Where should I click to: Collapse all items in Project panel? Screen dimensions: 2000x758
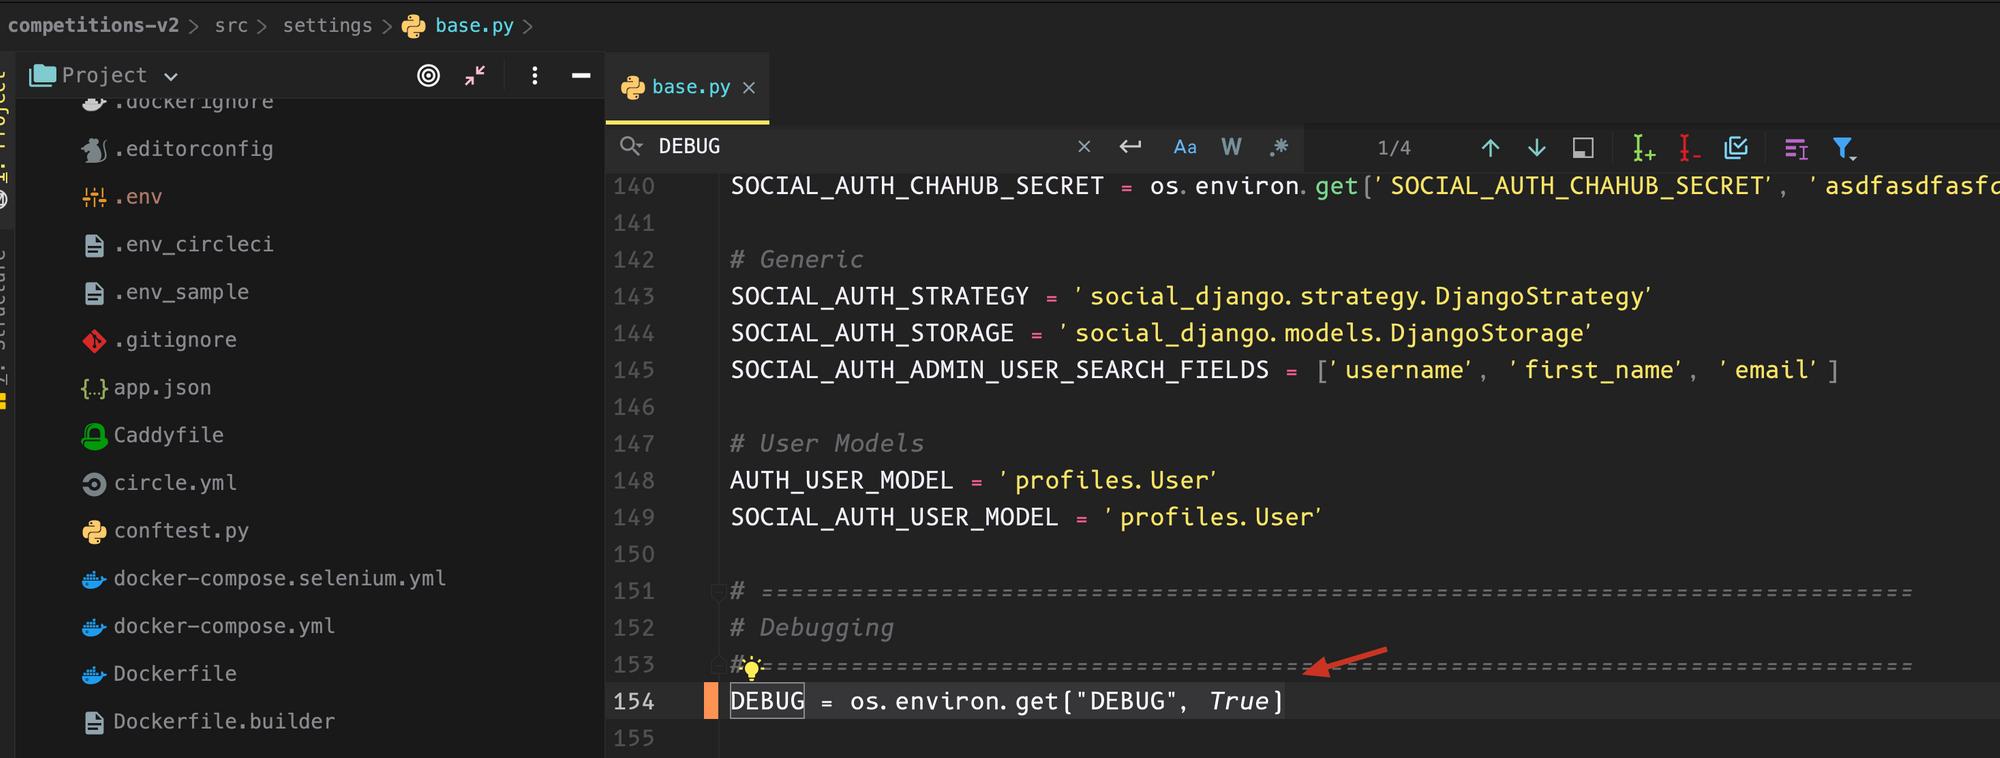pos(475,76)
